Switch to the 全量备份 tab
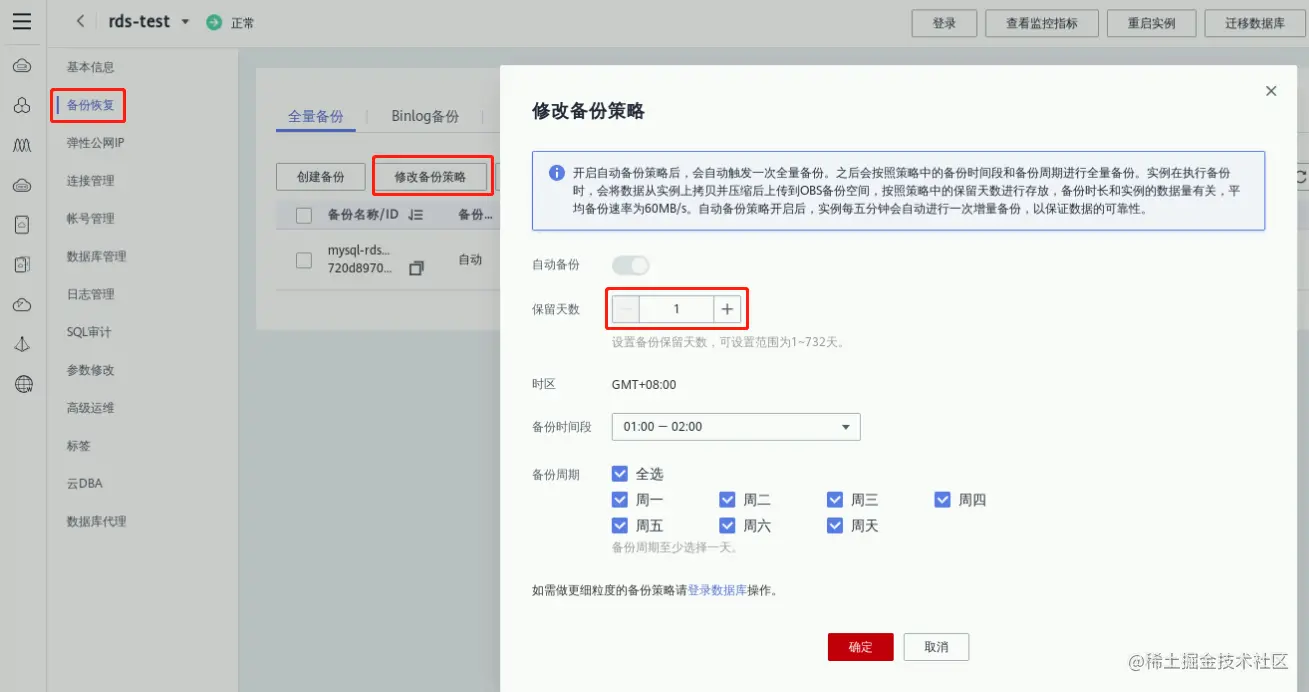 (x=315, y=117)
